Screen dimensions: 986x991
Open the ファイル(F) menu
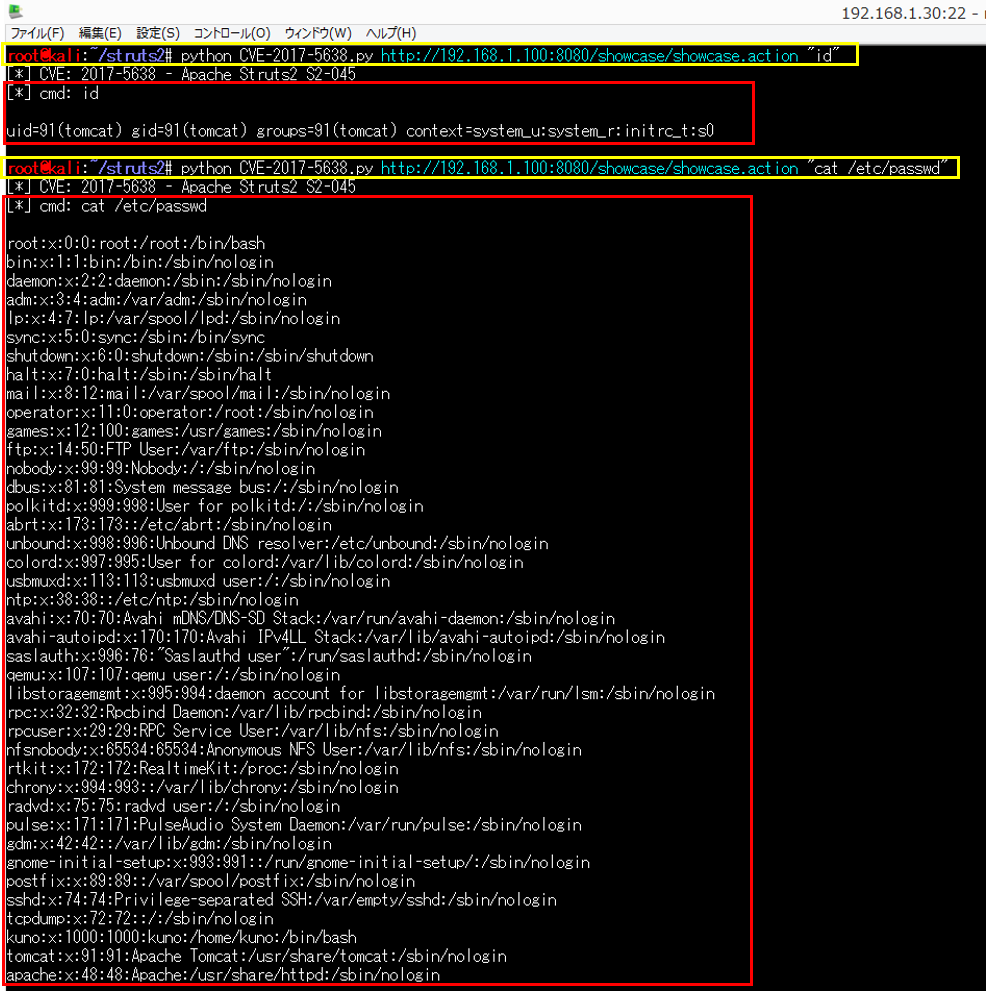pos(37,33)
